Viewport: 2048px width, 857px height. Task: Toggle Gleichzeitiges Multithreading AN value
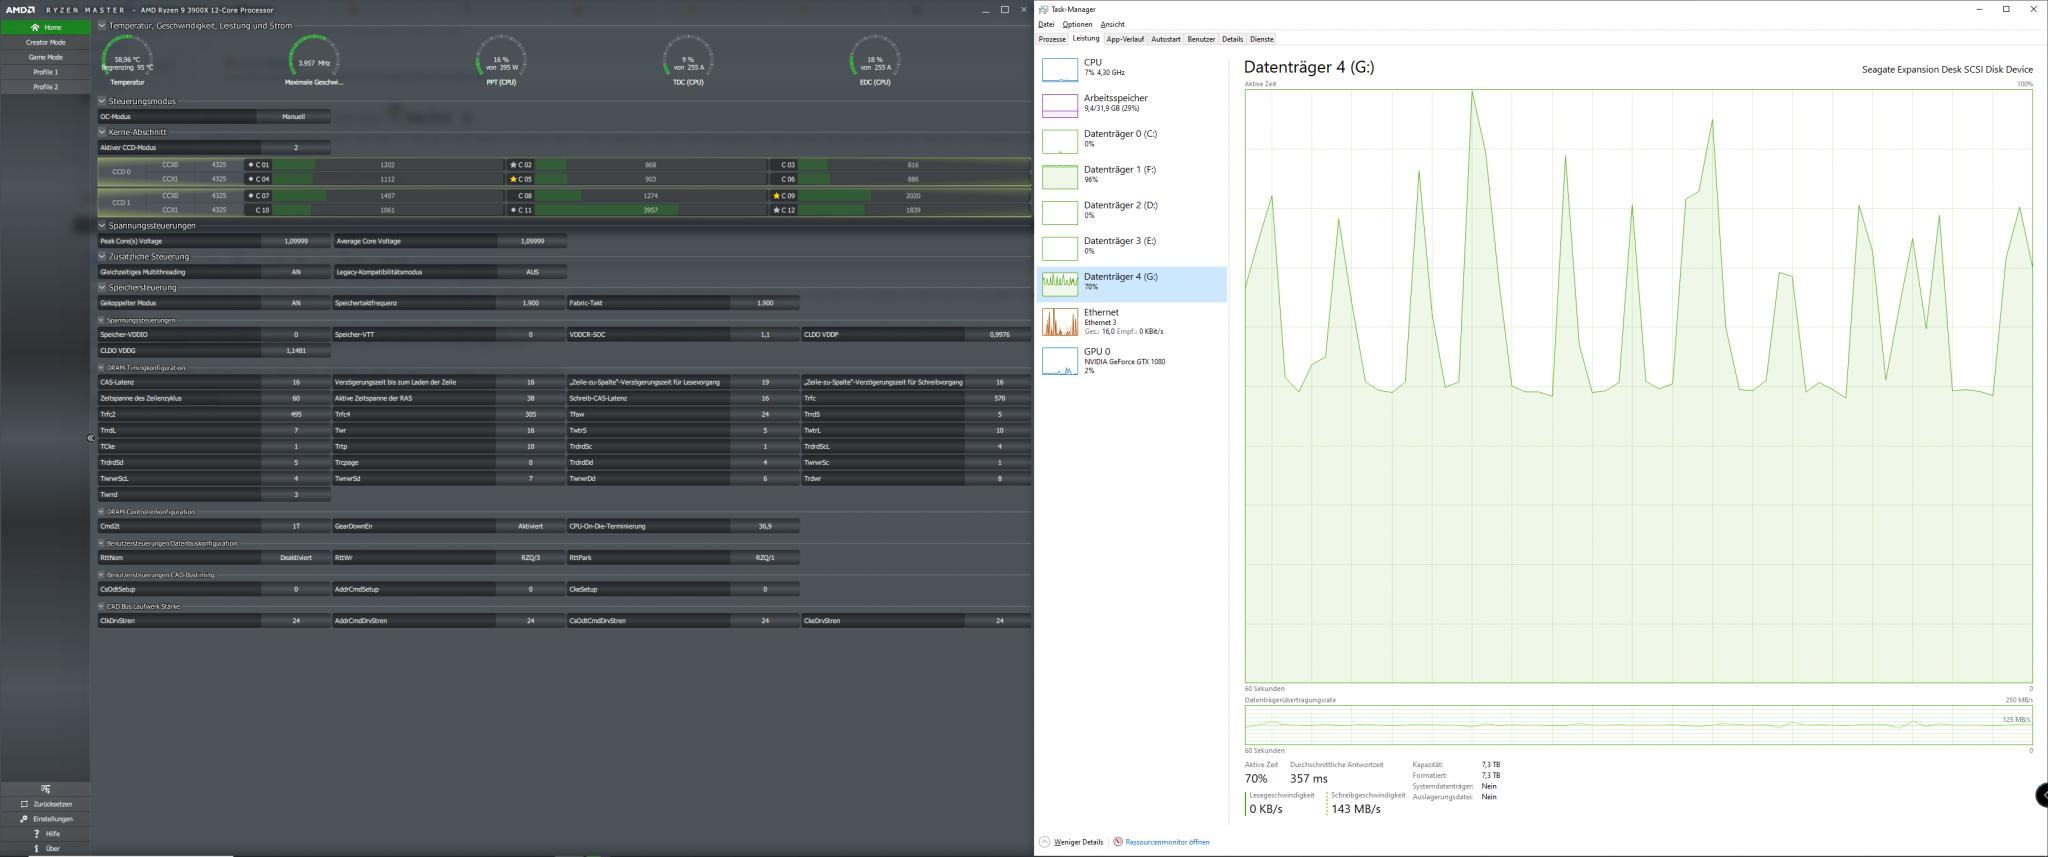click(x=296, y=272)
